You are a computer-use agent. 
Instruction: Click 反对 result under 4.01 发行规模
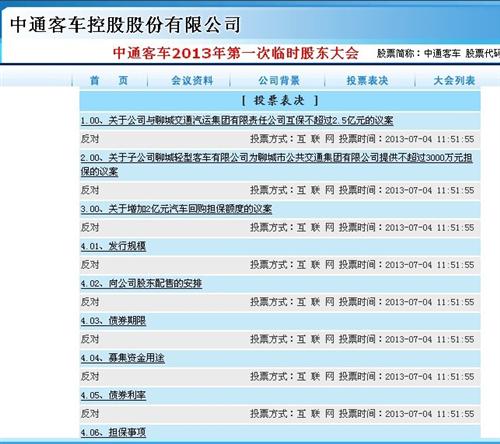pos(90,265)
